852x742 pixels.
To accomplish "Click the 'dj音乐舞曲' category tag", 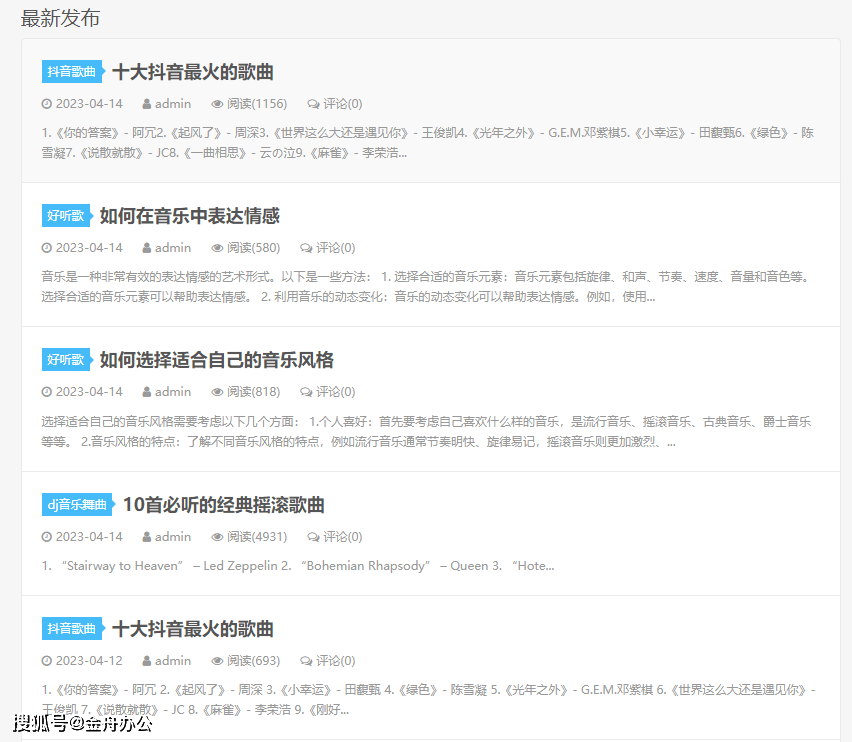I will pyautogui.click(x=78, y=505).
